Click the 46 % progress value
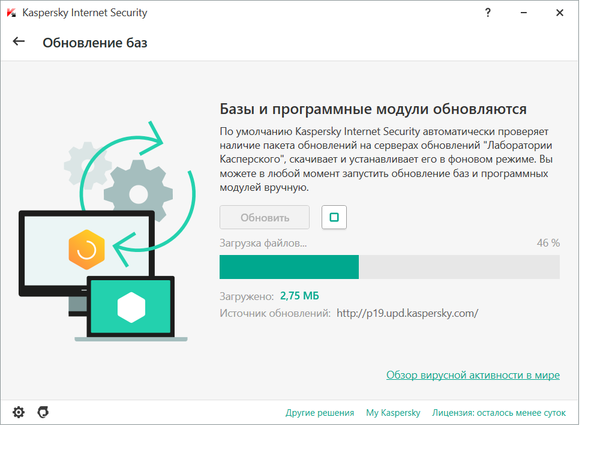Screen dimensions: 600x450 point(548,243)
